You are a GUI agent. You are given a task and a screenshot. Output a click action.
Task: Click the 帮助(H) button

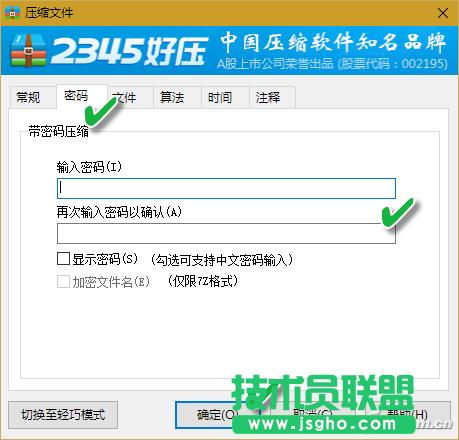click(x=408, y=415)
